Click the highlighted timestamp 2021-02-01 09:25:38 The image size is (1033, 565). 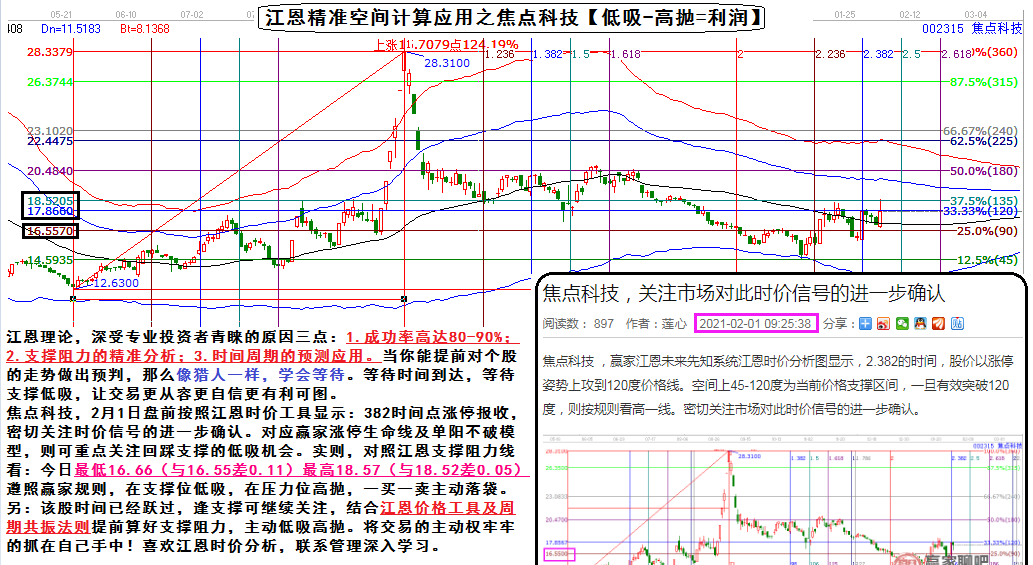756,324
